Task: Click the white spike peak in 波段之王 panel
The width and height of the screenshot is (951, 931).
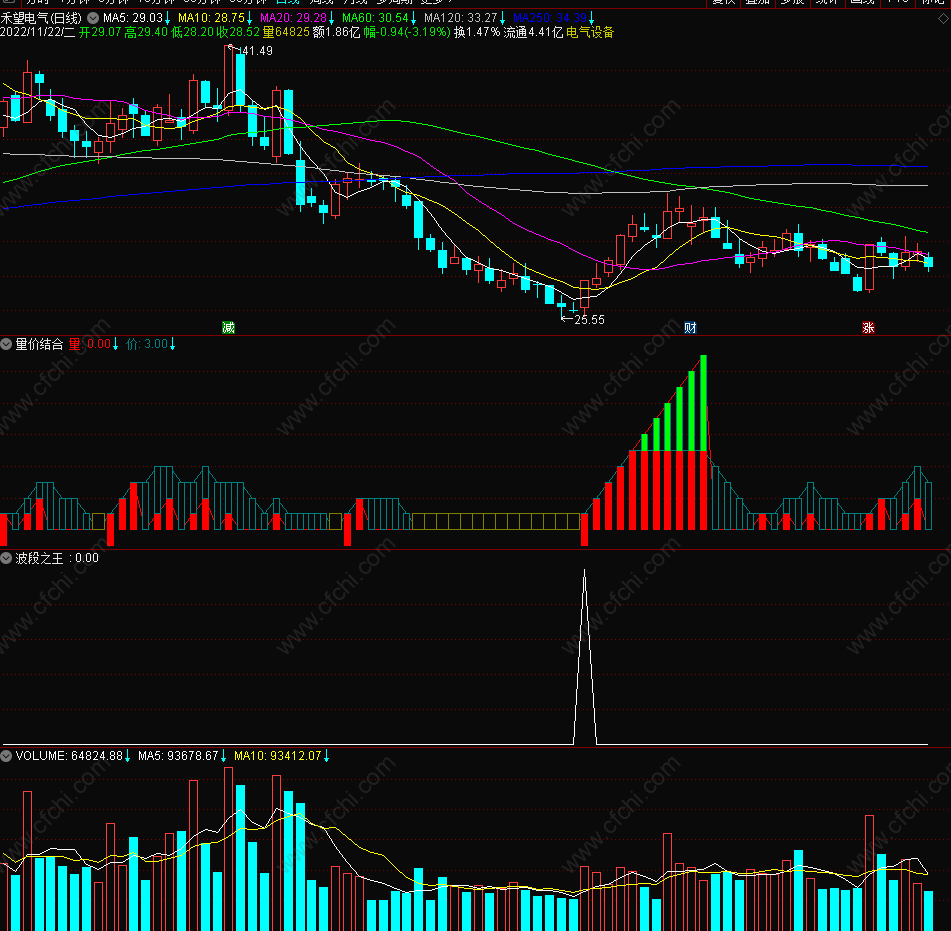Action: pos(585,571)
